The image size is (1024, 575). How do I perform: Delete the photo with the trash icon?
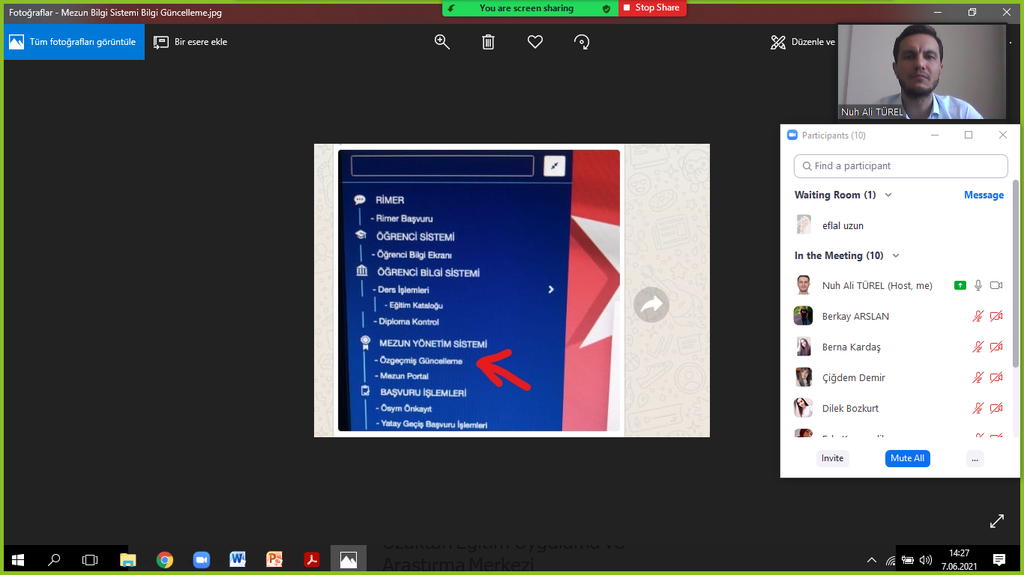coord(488,42)
